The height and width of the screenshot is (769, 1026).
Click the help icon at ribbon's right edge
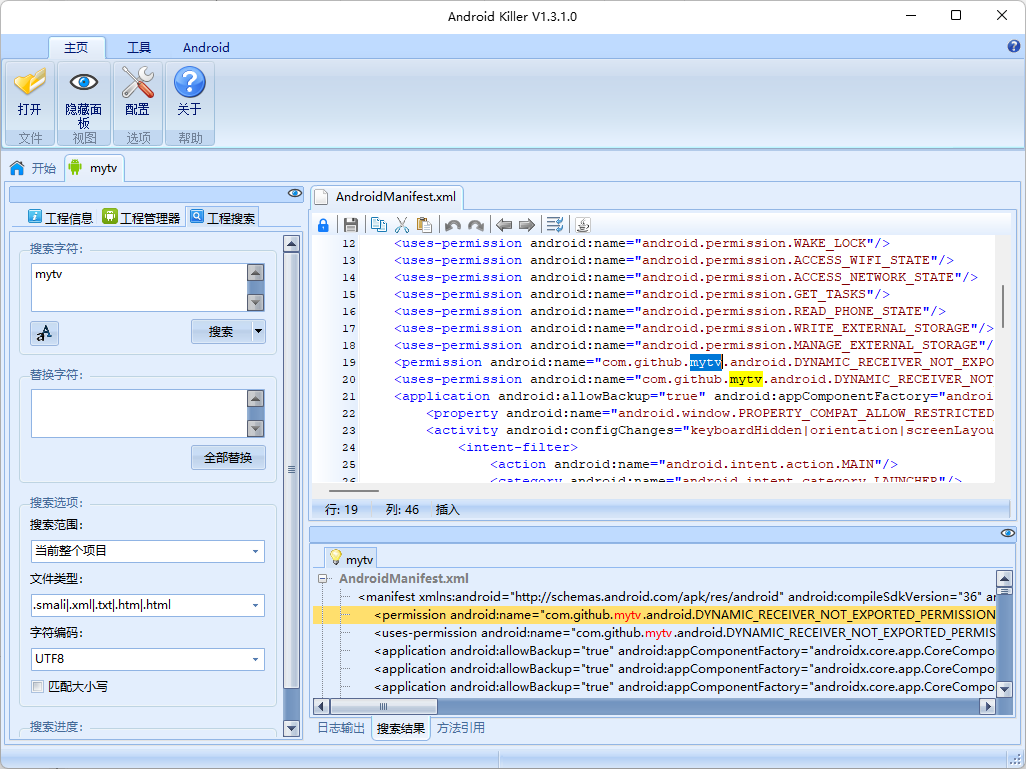(1014, 46)
